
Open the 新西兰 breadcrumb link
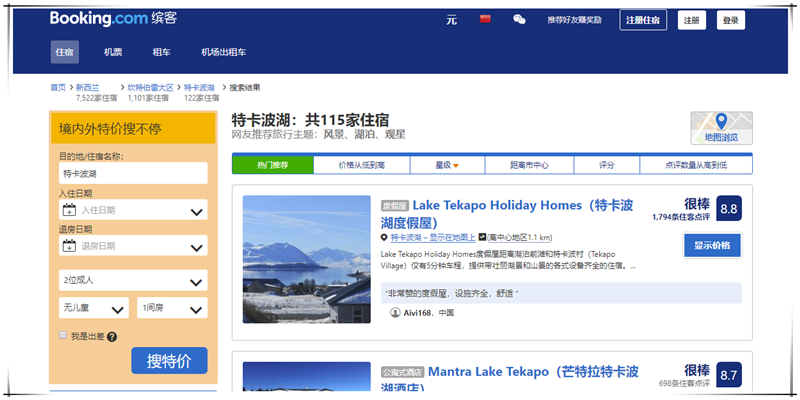click(x=87, y=88)
